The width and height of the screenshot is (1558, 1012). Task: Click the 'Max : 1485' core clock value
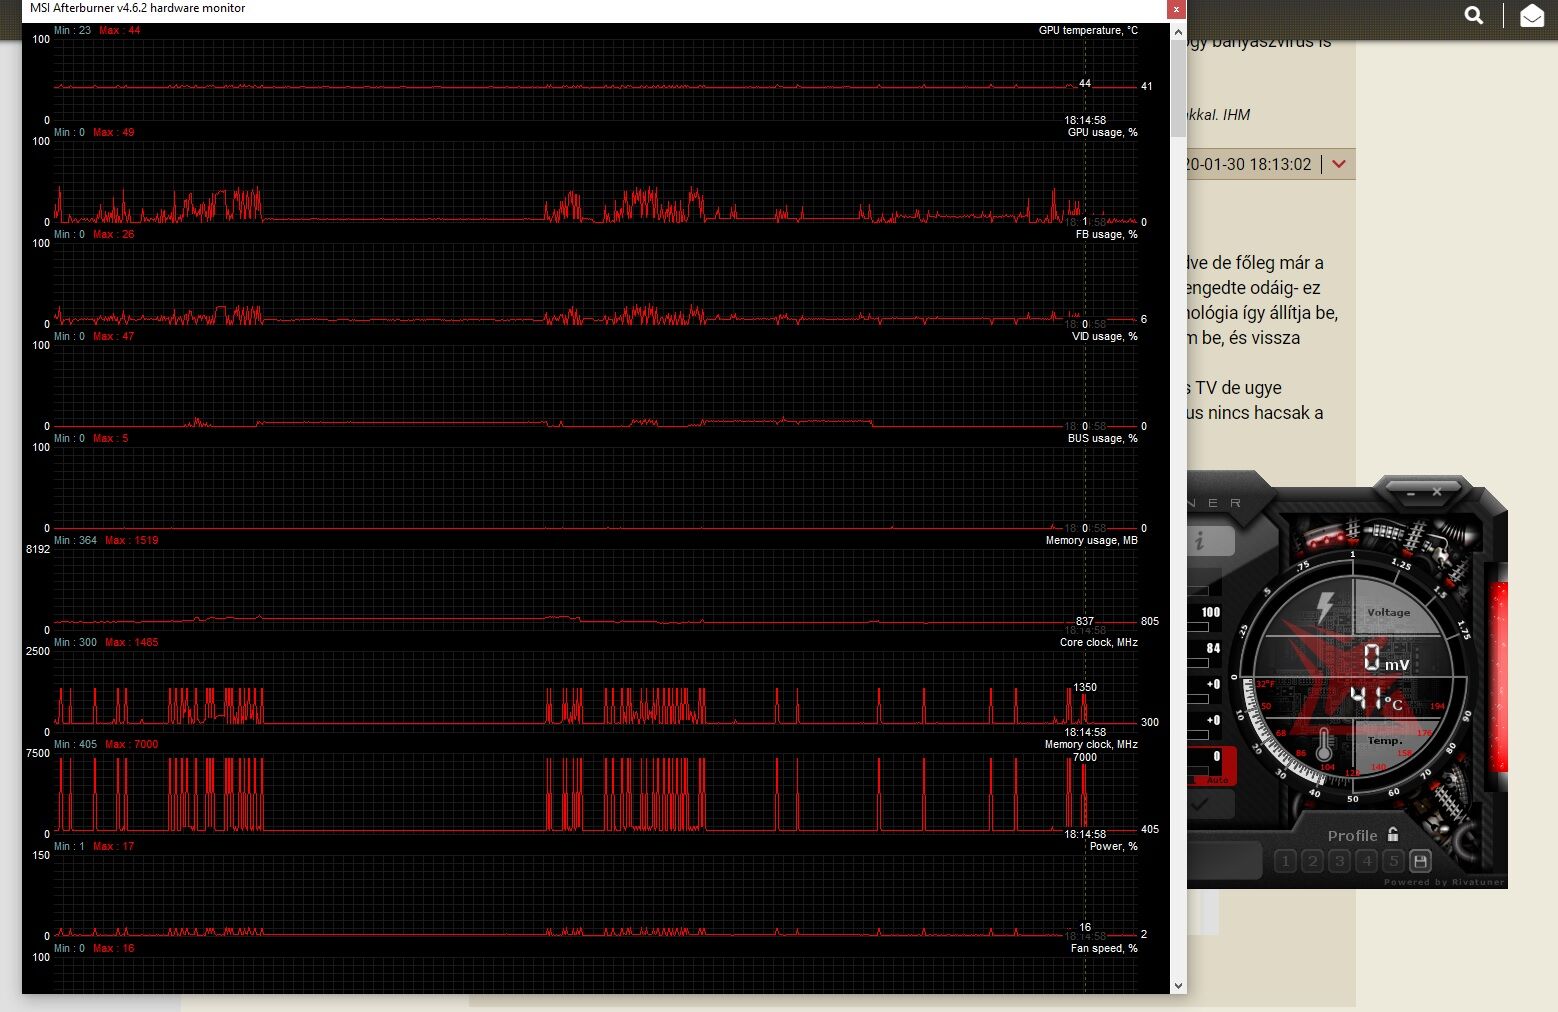pos(131,642)
